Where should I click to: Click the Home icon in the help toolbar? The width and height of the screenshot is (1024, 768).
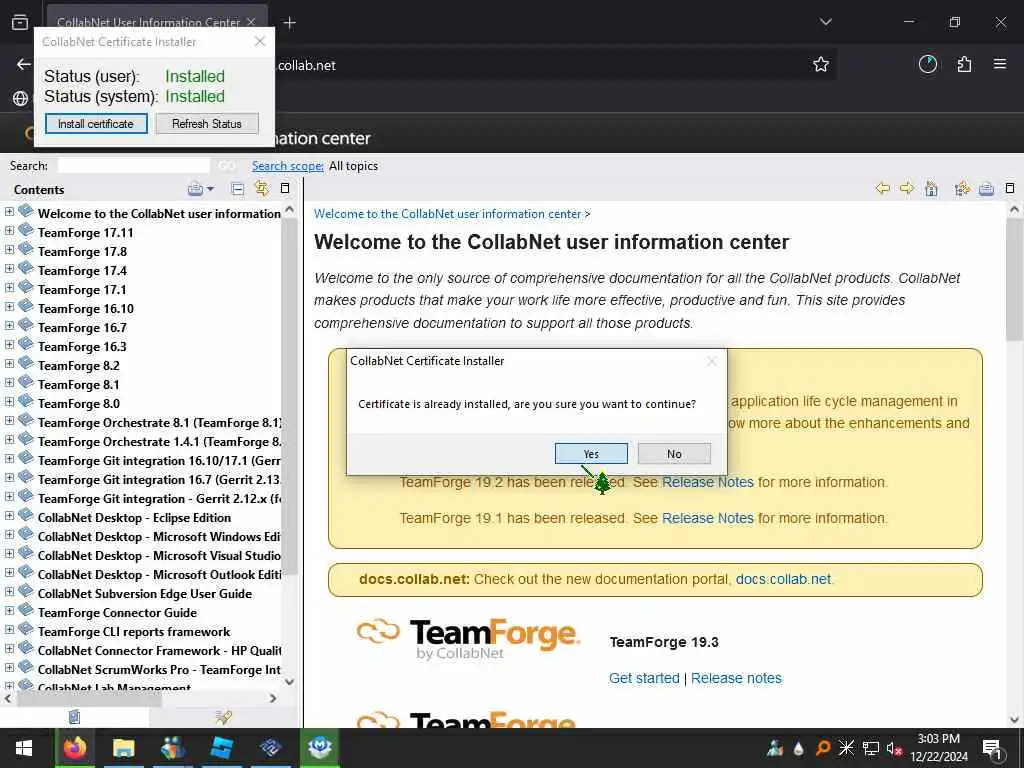(x=932, y=189)
